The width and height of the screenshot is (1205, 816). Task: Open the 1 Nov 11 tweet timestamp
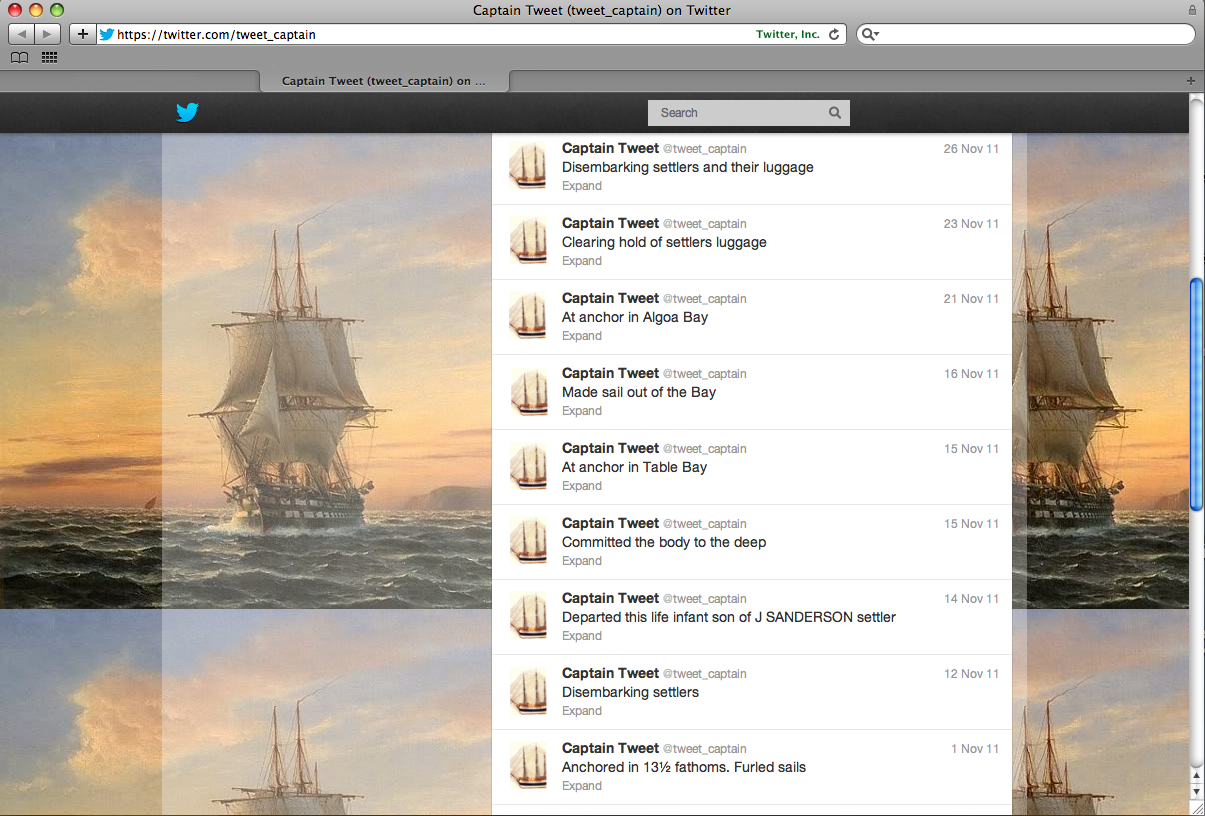(975, 749)
